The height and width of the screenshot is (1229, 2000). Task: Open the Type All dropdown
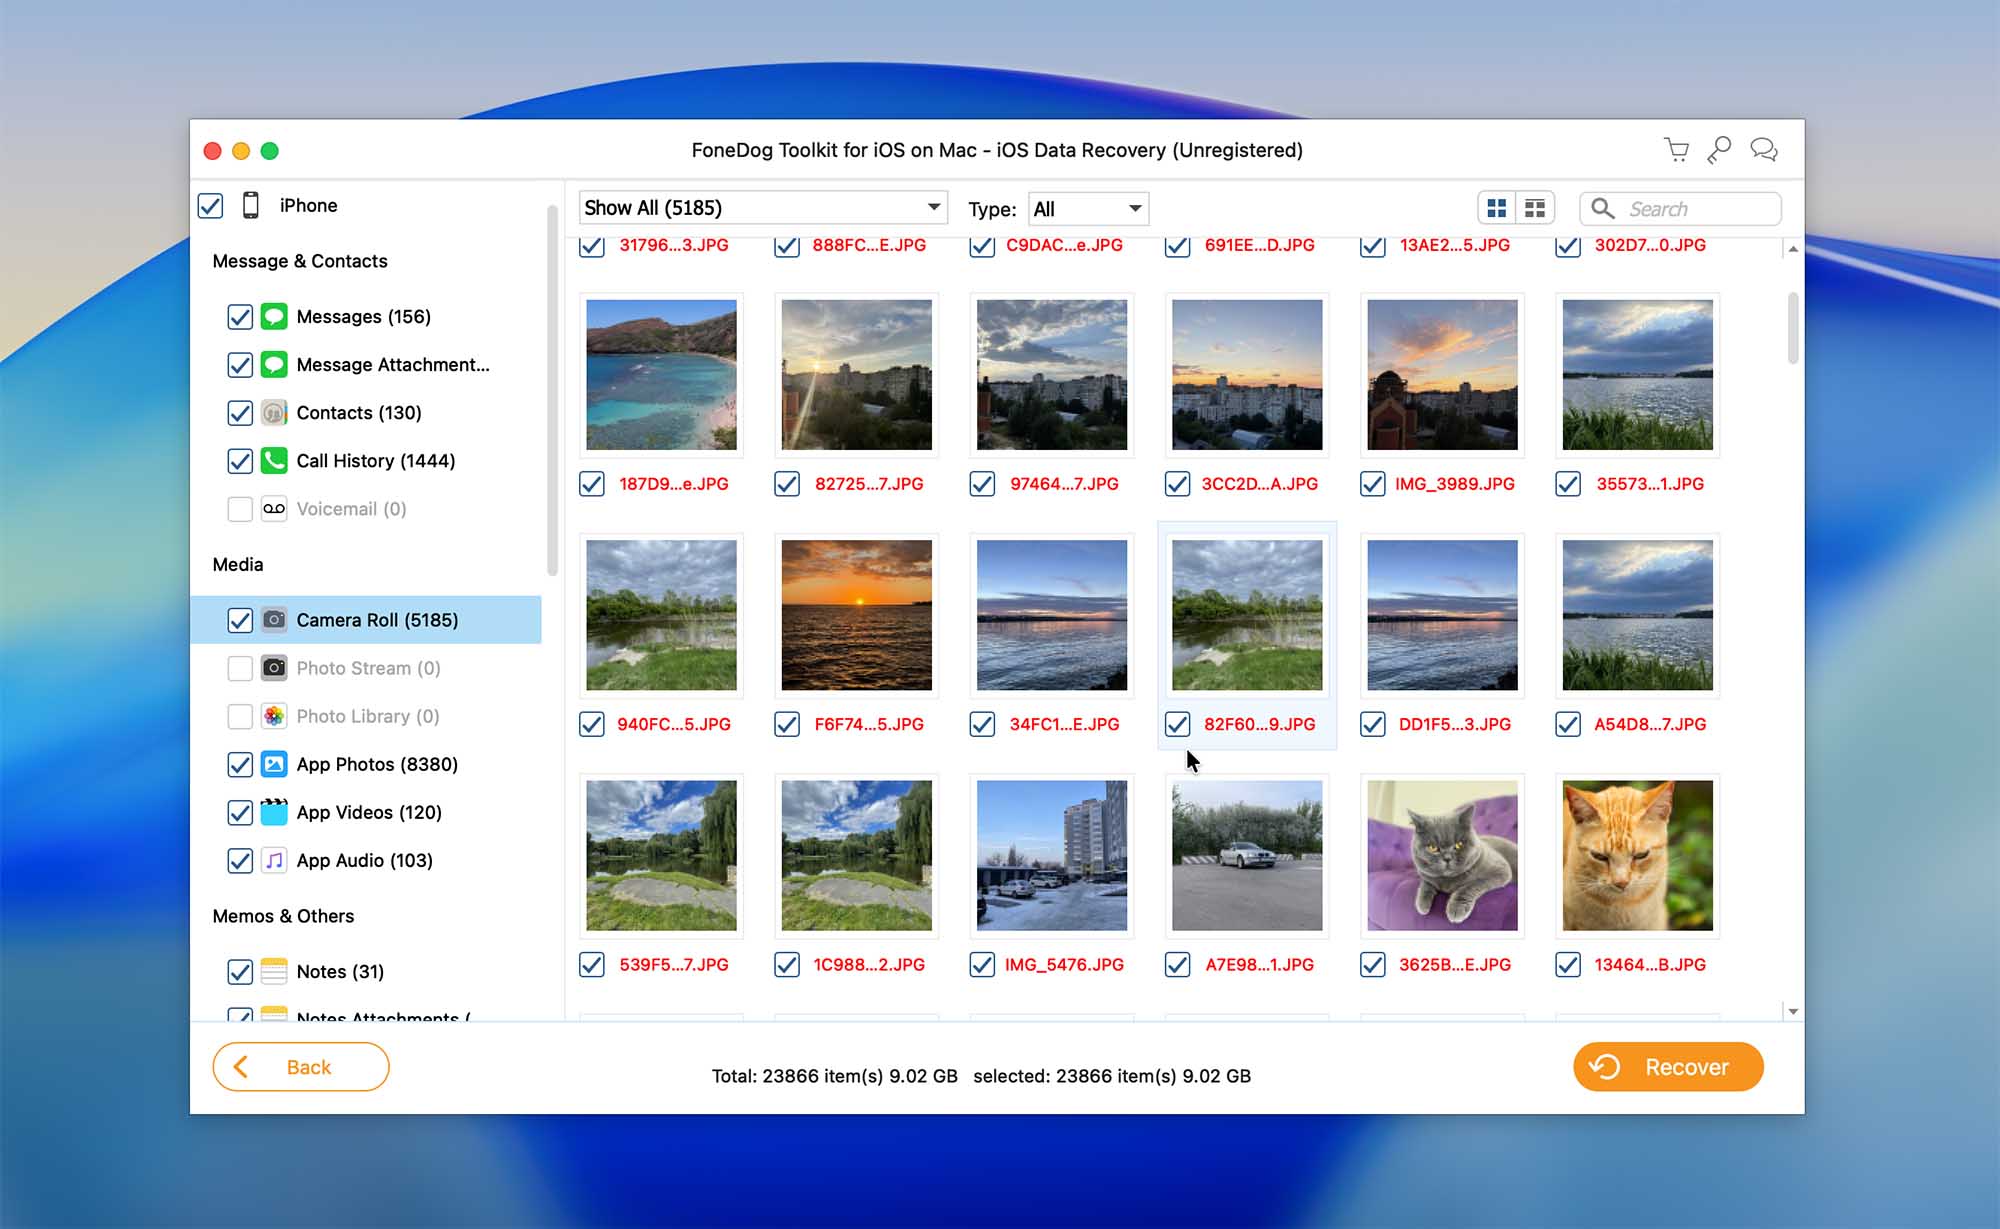click(1088, 209)
